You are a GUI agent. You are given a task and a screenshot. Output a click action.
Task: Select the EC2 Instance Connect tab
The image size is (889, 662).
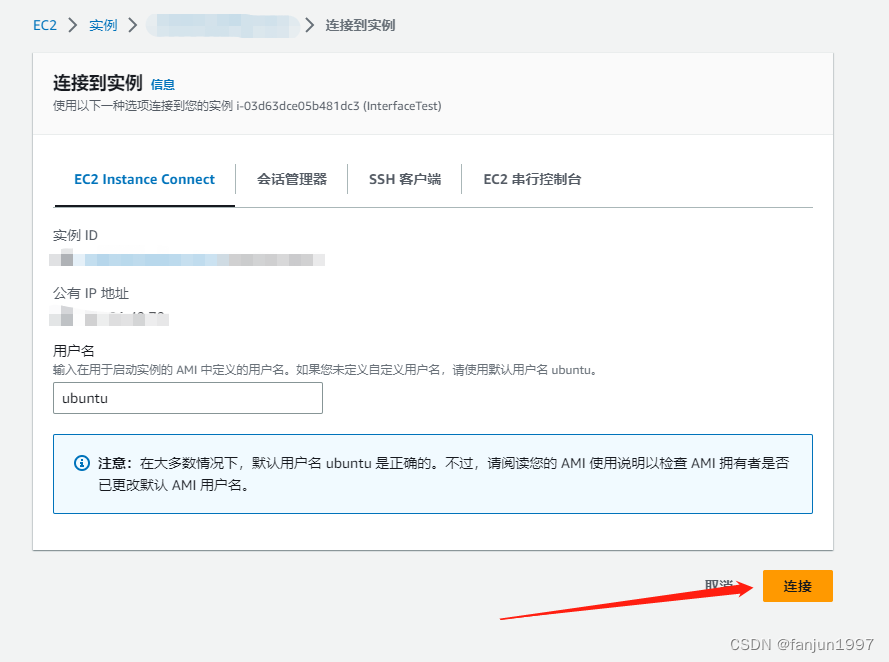(x=145, y=180)
